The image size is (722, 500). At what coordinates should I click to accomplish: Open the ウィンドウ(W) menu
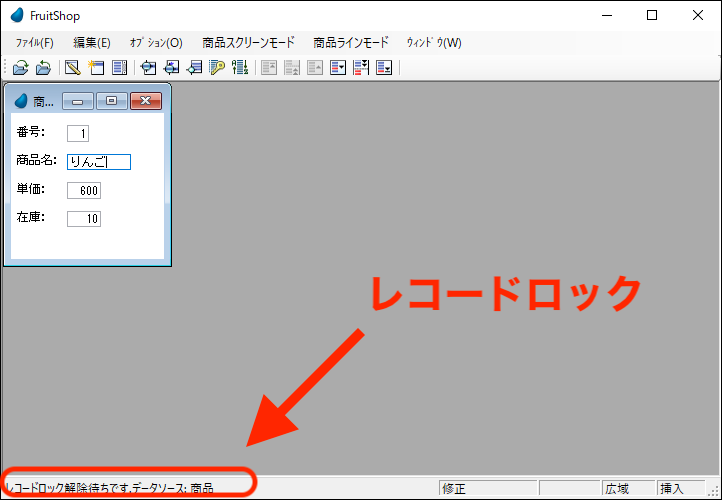click(x=434, y=43)
